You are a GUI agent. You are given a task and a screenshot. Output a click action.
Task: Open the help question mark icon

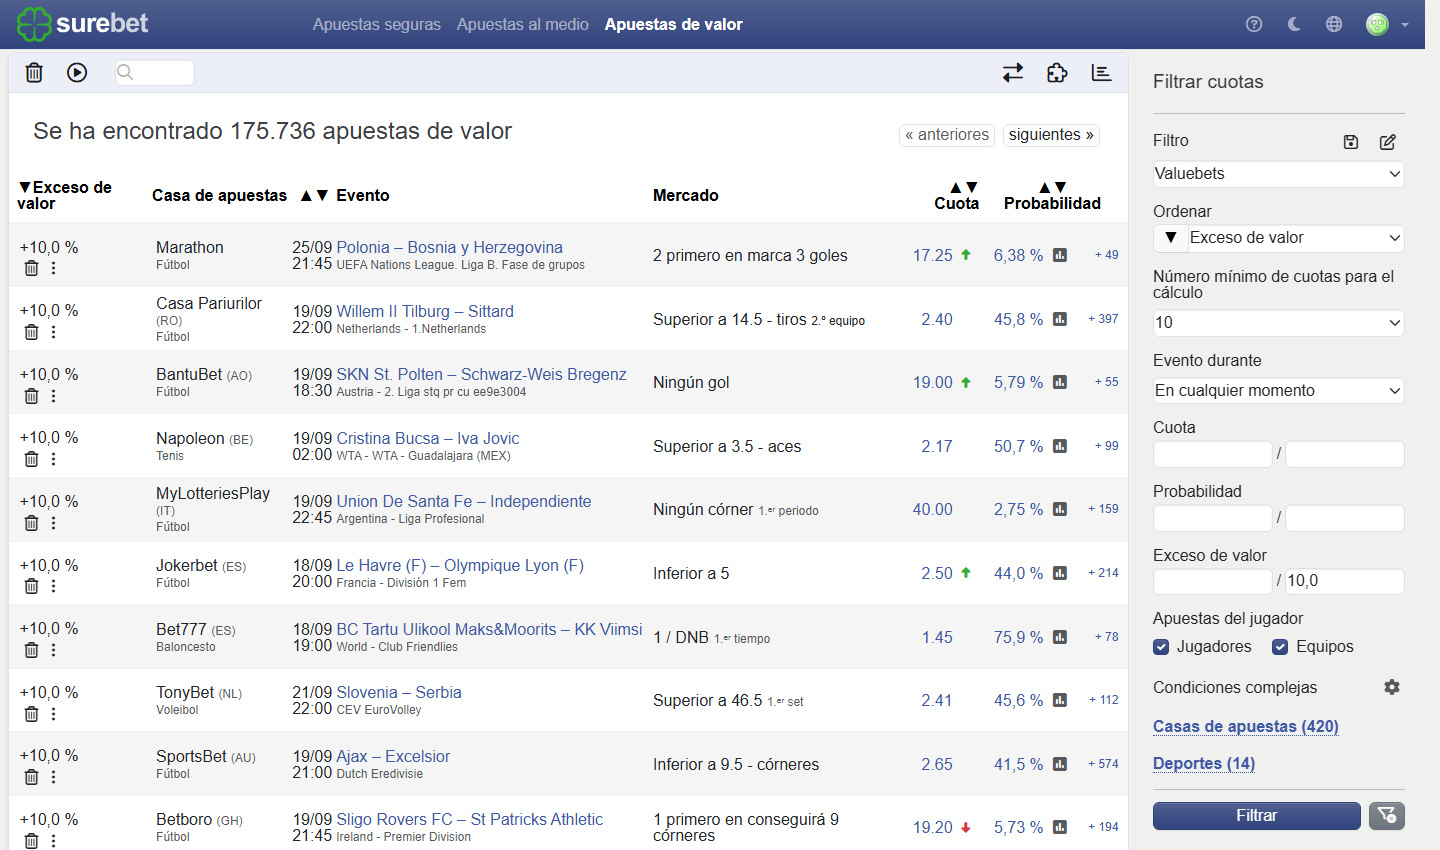tap(1254, 24)
